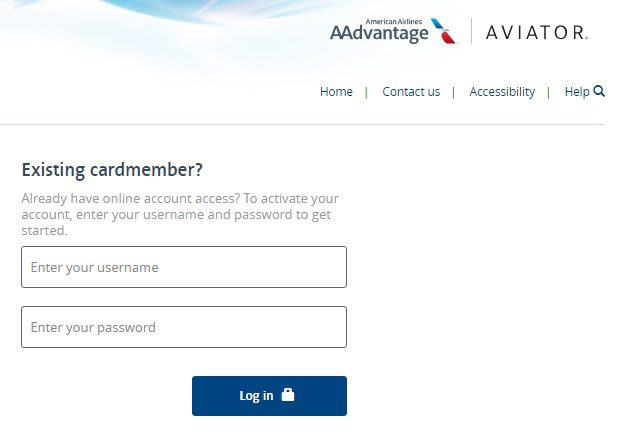This screenshot has width=620, height=440.
Task: Click the Existing cardmember? heading
Action: [x=119, y=170]
